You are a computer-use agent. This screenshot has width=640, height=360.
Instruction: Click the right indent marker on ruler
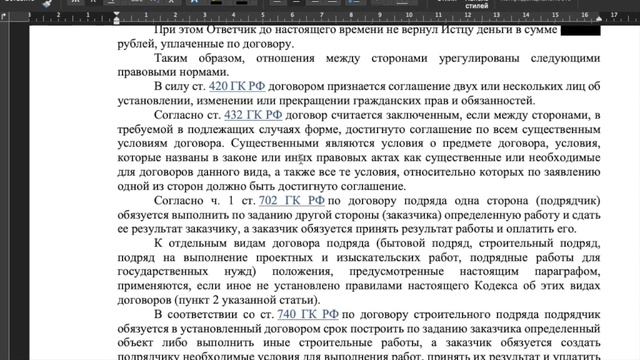599,19
